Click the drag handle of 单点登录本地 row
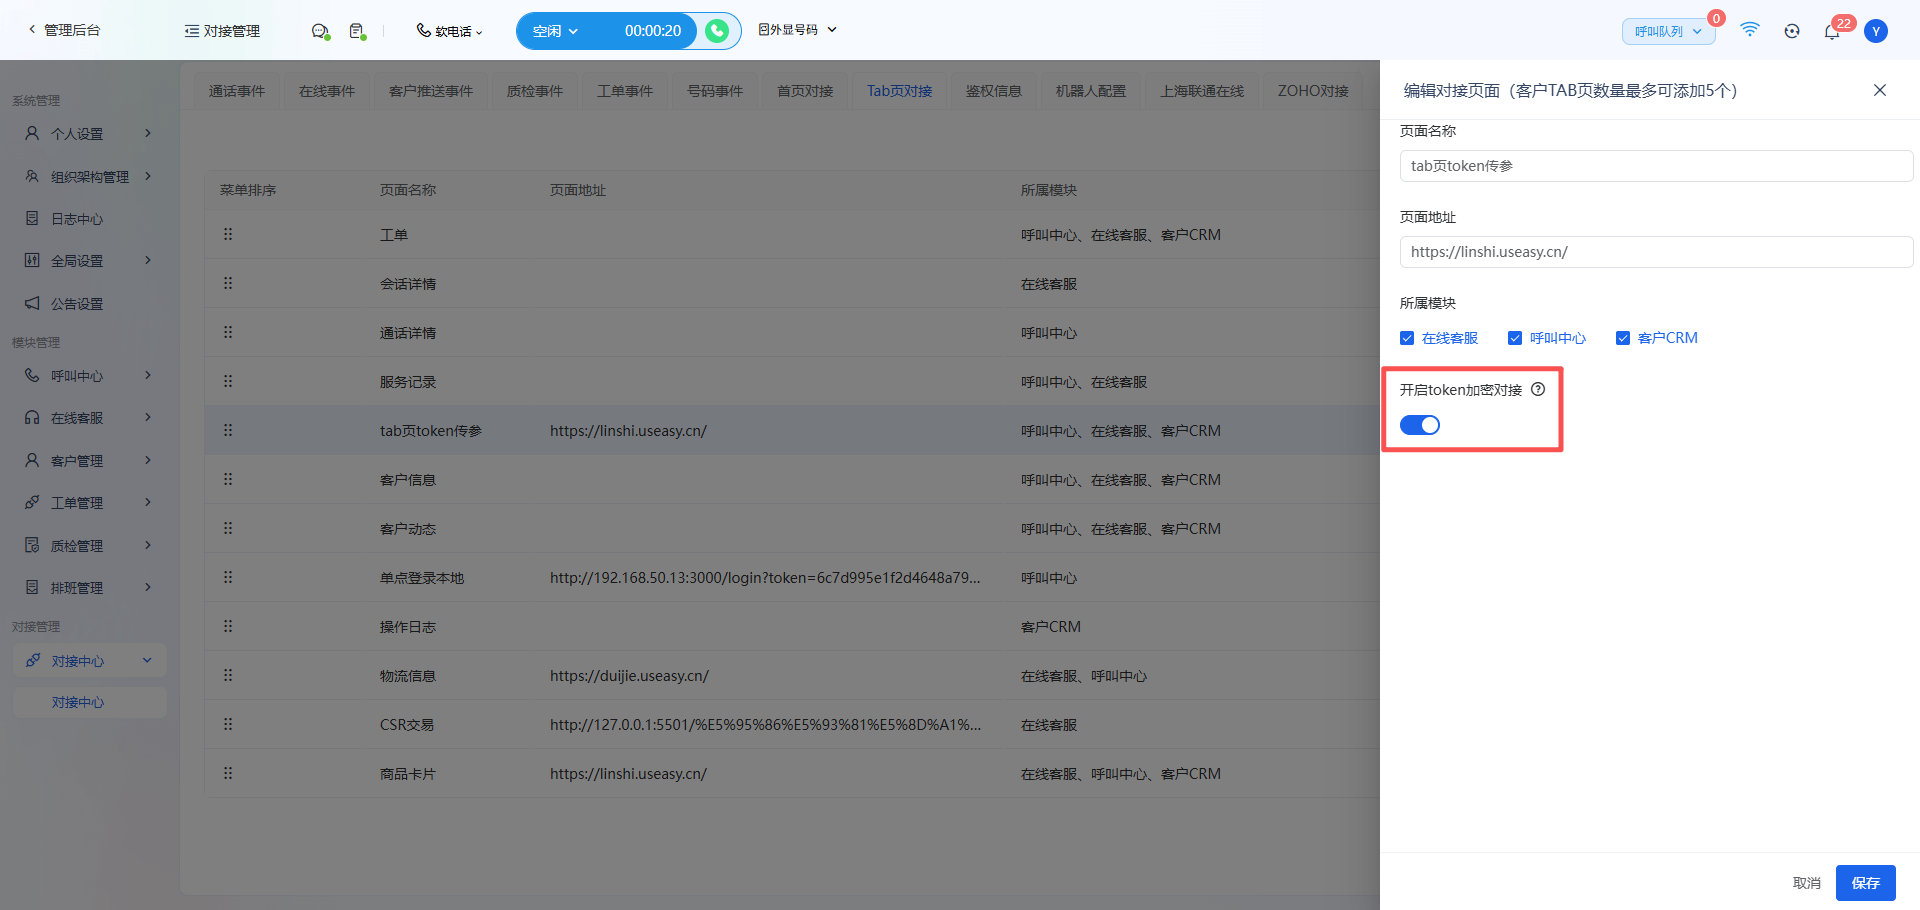This screenshot has width=1920, height=910. [x=228, y=577]
